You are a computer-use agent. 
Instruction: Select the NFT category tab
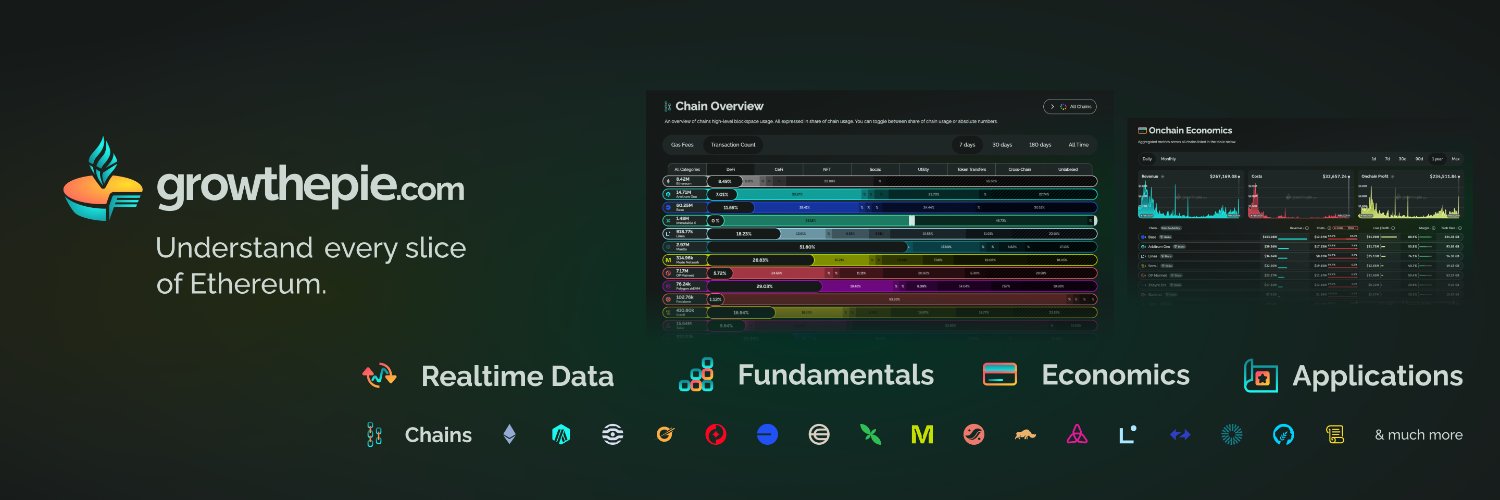(827, 169)
